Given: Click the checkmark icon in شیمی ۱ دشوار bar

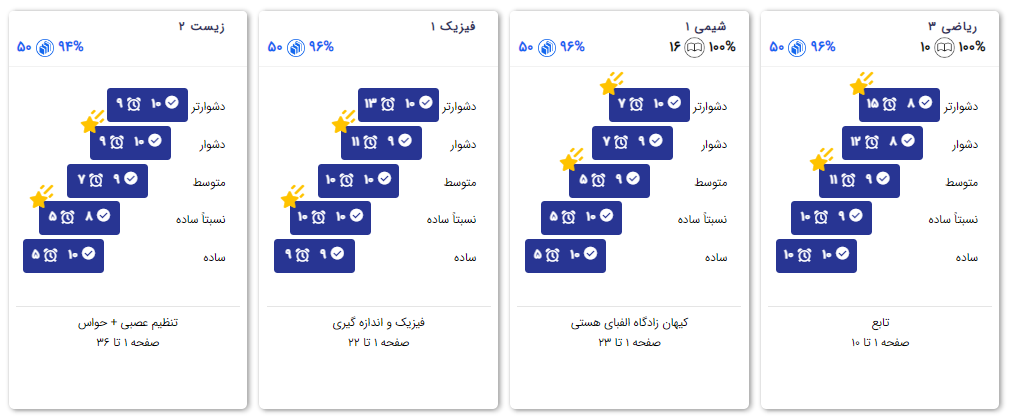Looking at the screenshot, I should tap(656, 142).
